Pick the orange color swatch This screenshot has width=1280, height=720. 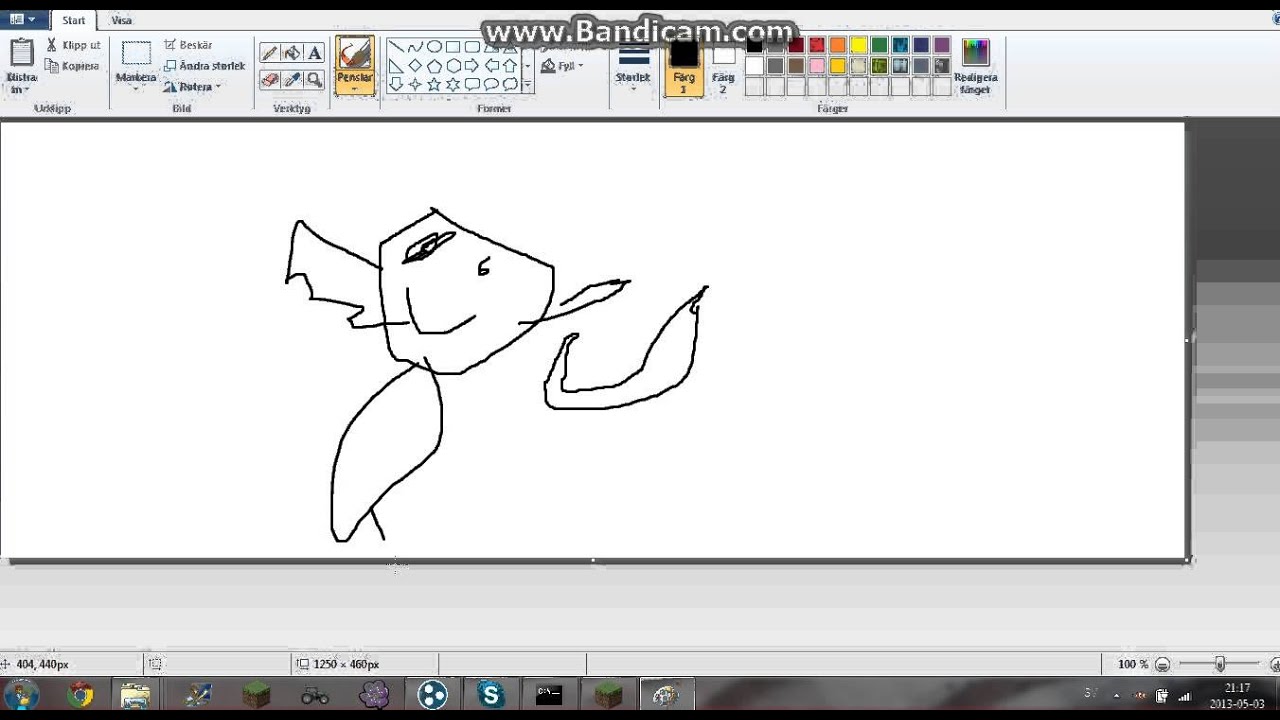pos(838,45)
